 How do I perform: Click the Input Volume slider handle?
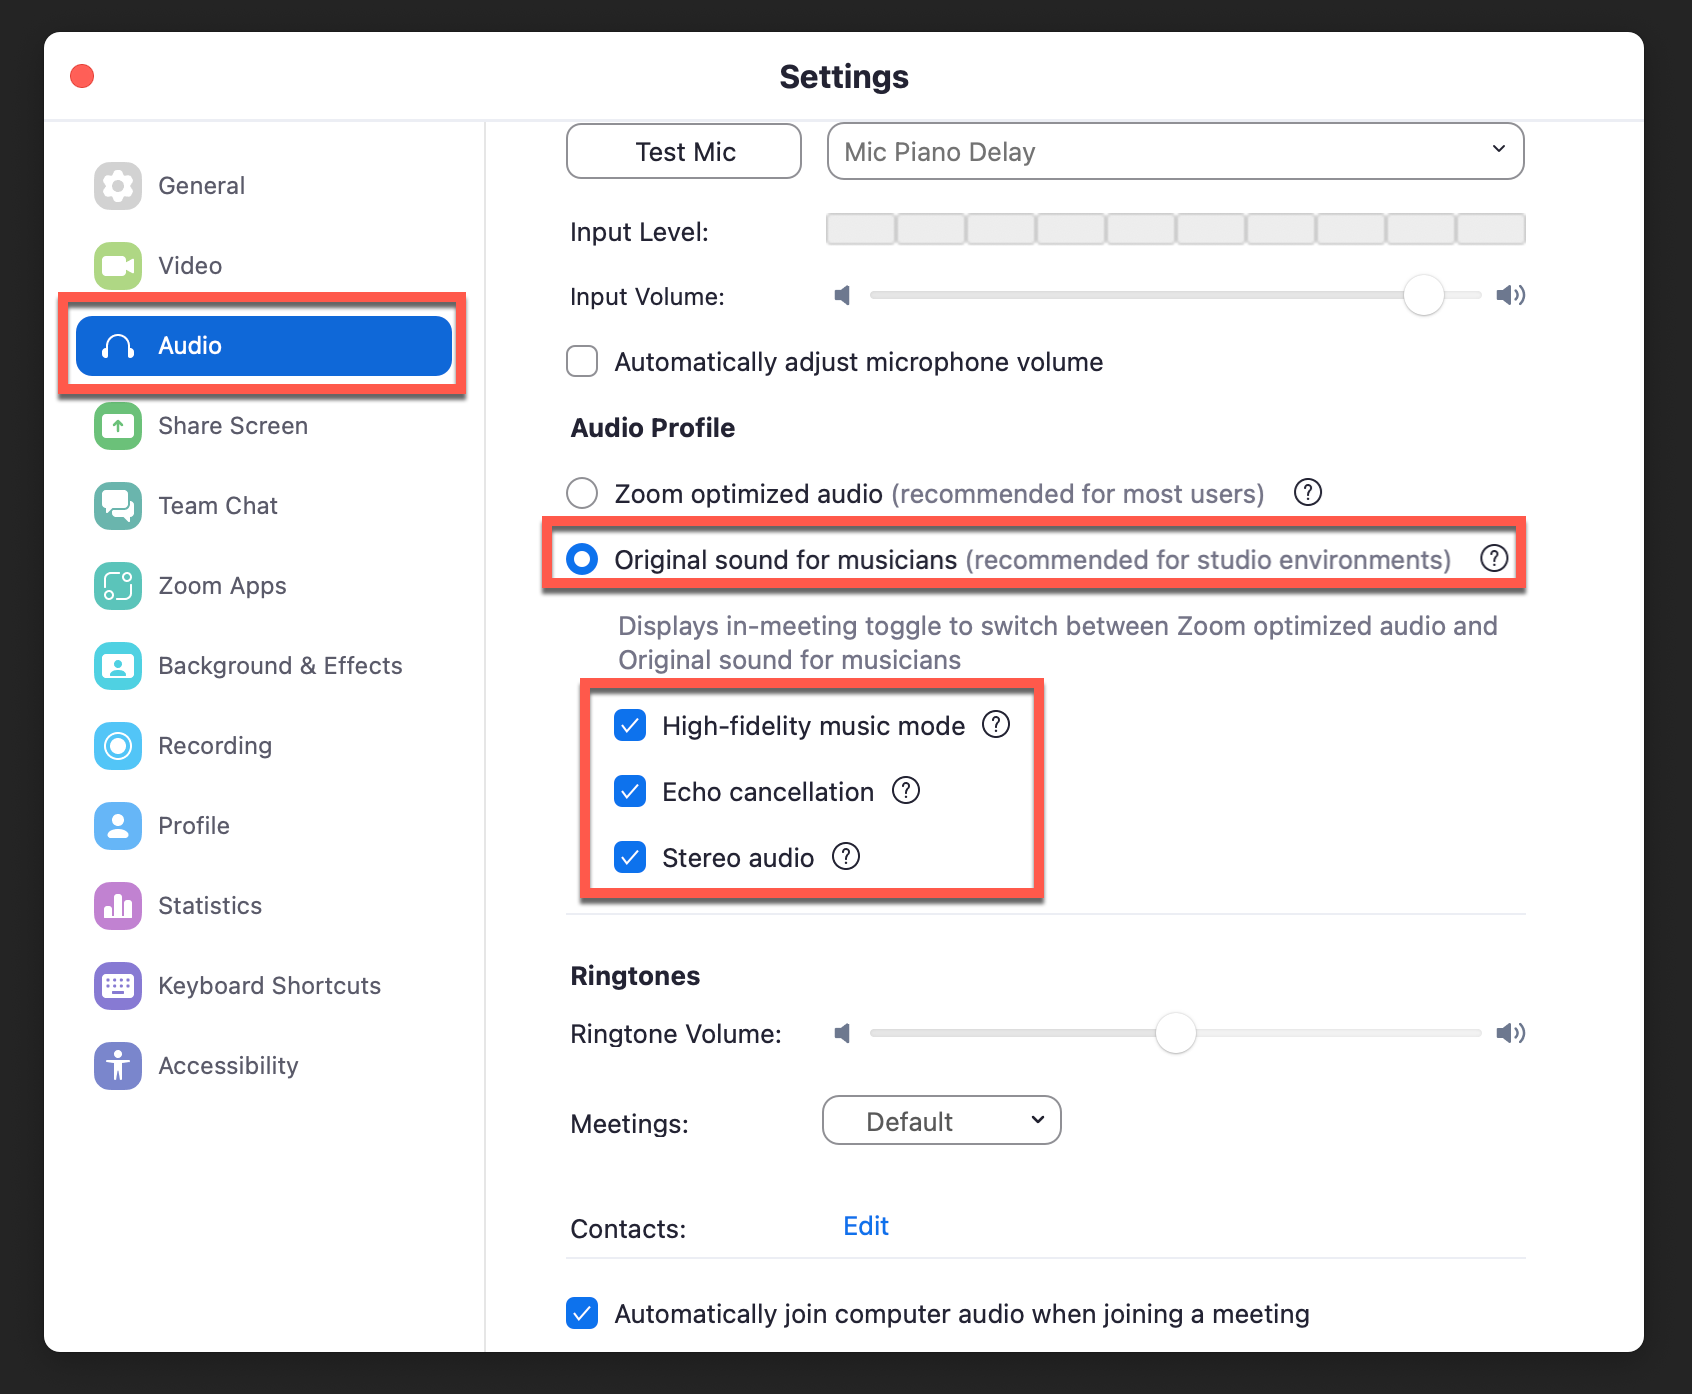[x=1424, y=295]
